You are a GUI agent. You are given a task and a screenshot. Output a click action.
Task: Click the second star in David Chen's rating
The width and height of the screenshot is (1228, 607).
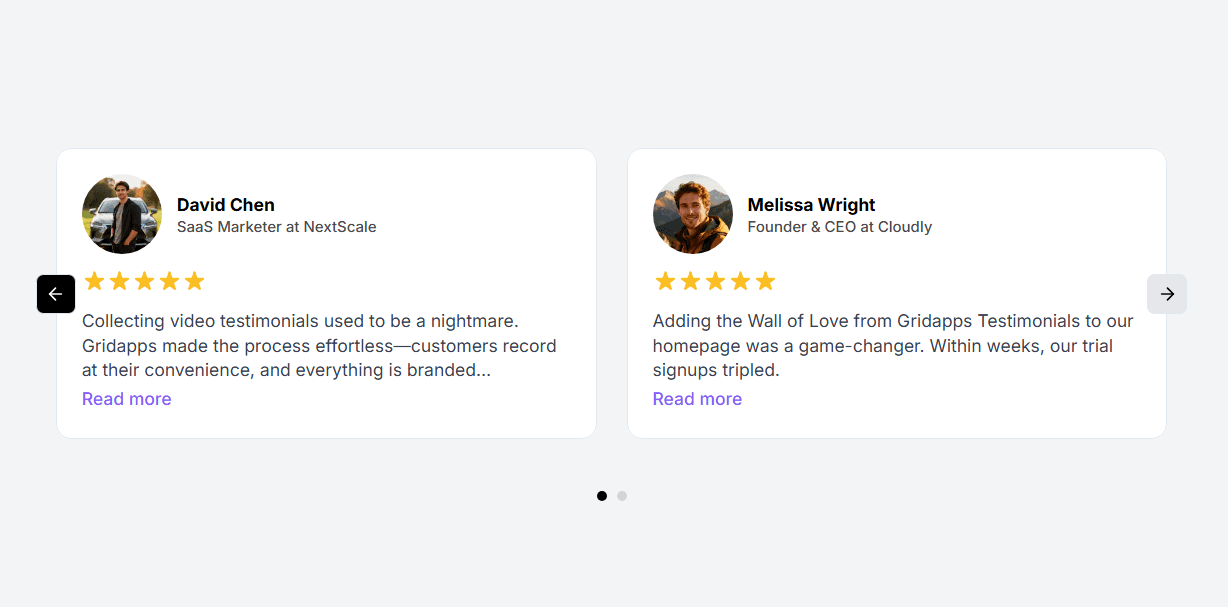click(119, 281)
